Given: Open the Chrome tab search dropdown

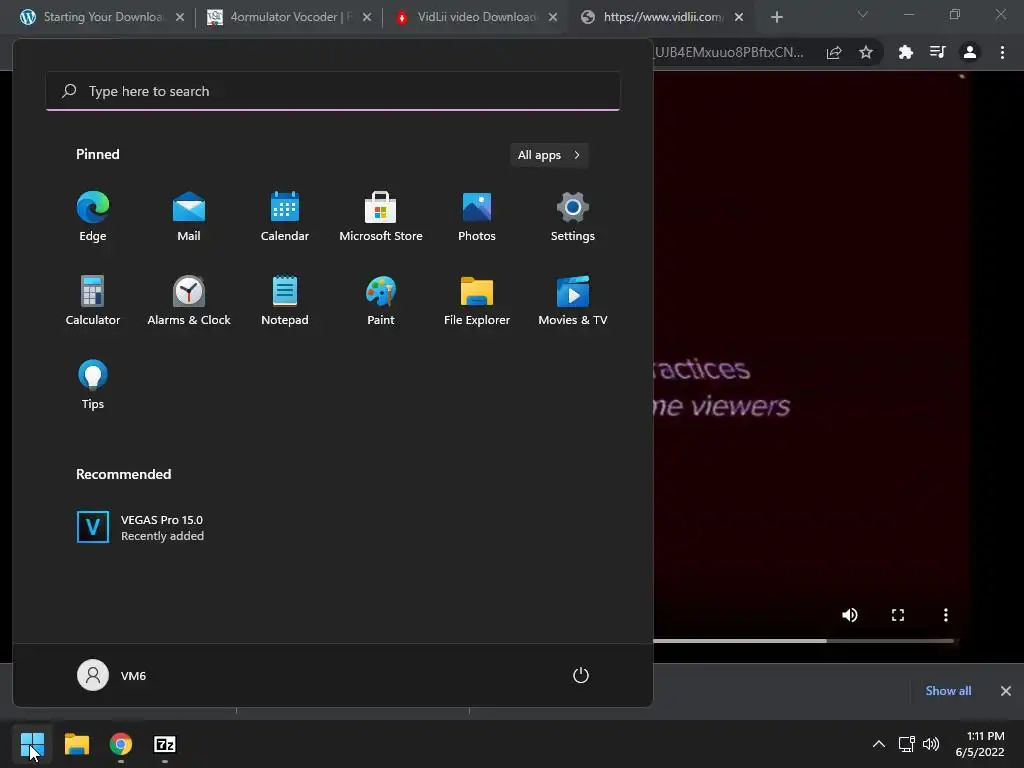Looking at the screenshot, I should click(x=863, y=14).
